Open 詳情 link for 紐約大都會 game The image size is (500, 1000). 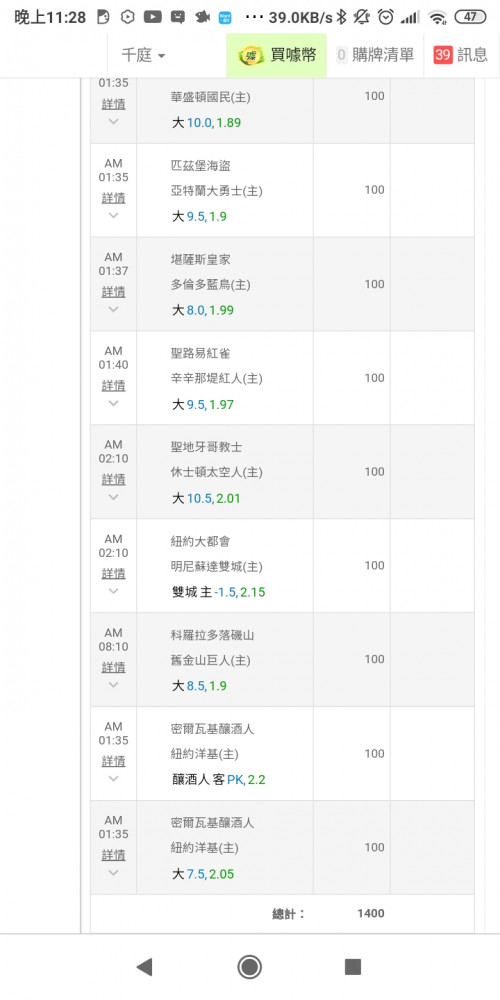[x=114, y=573]
